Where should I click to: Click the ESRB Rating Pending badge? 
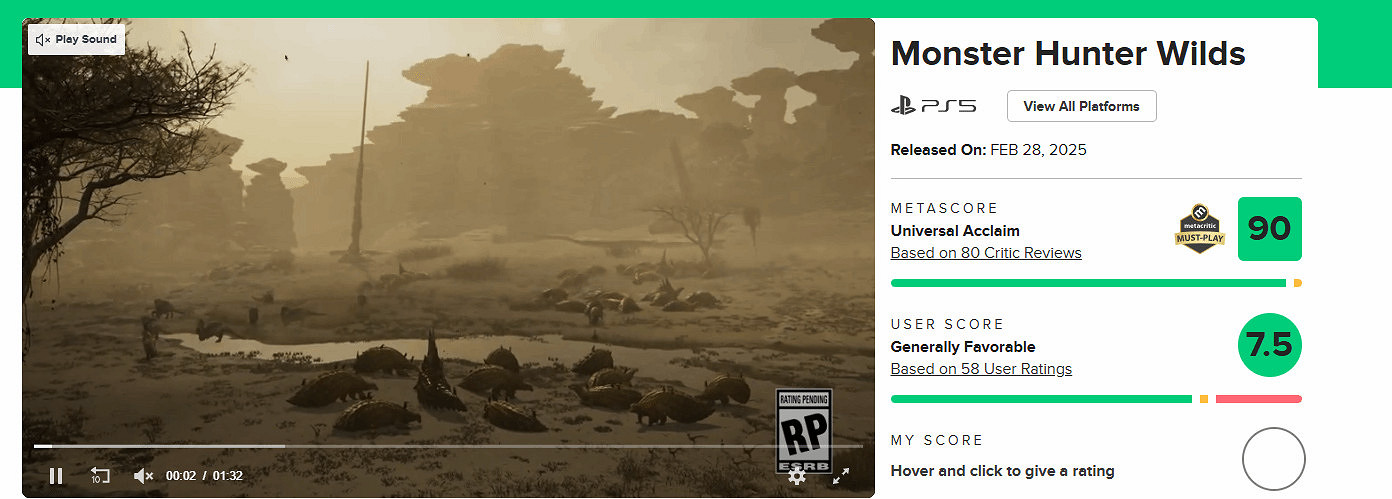point(804,430)
